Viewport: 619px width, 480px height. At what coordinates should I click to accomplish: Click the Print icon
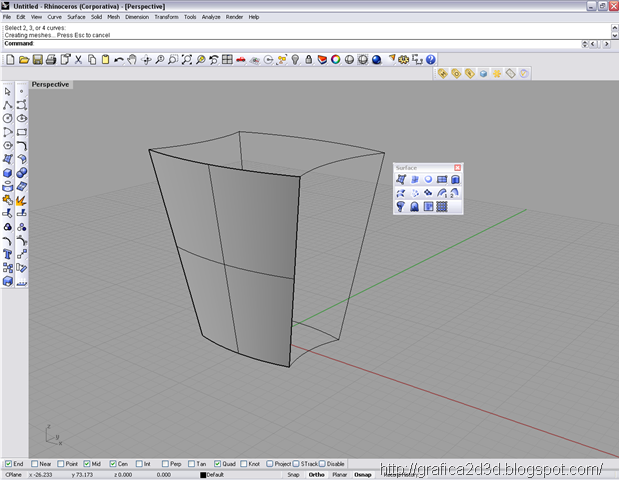coord(51,60)
